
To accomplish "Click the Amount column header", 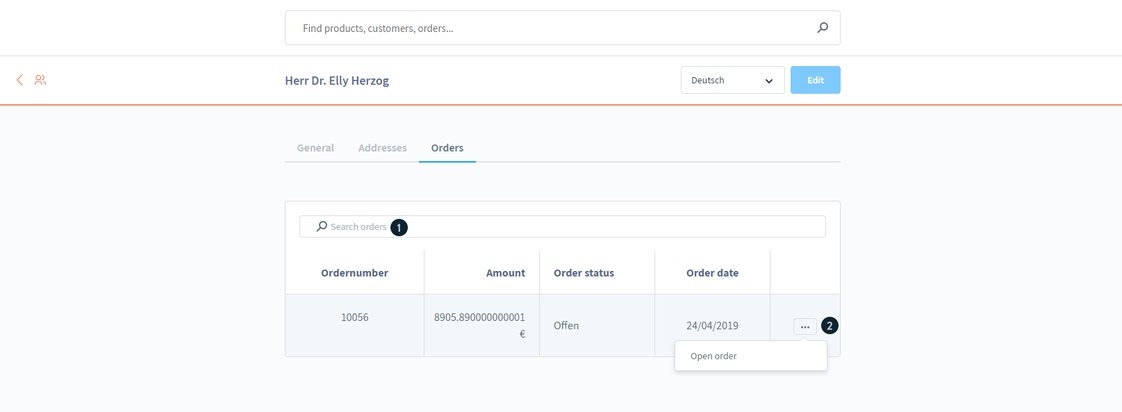I will coord(505,272).
